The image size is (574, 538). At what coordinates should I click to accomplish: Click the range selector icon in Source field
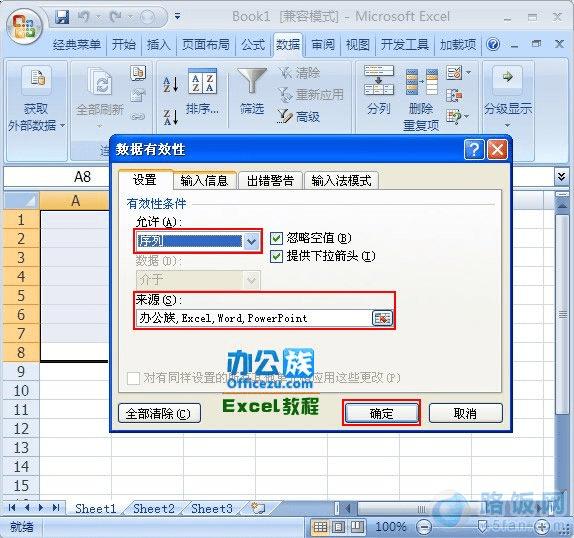[382, 318]
